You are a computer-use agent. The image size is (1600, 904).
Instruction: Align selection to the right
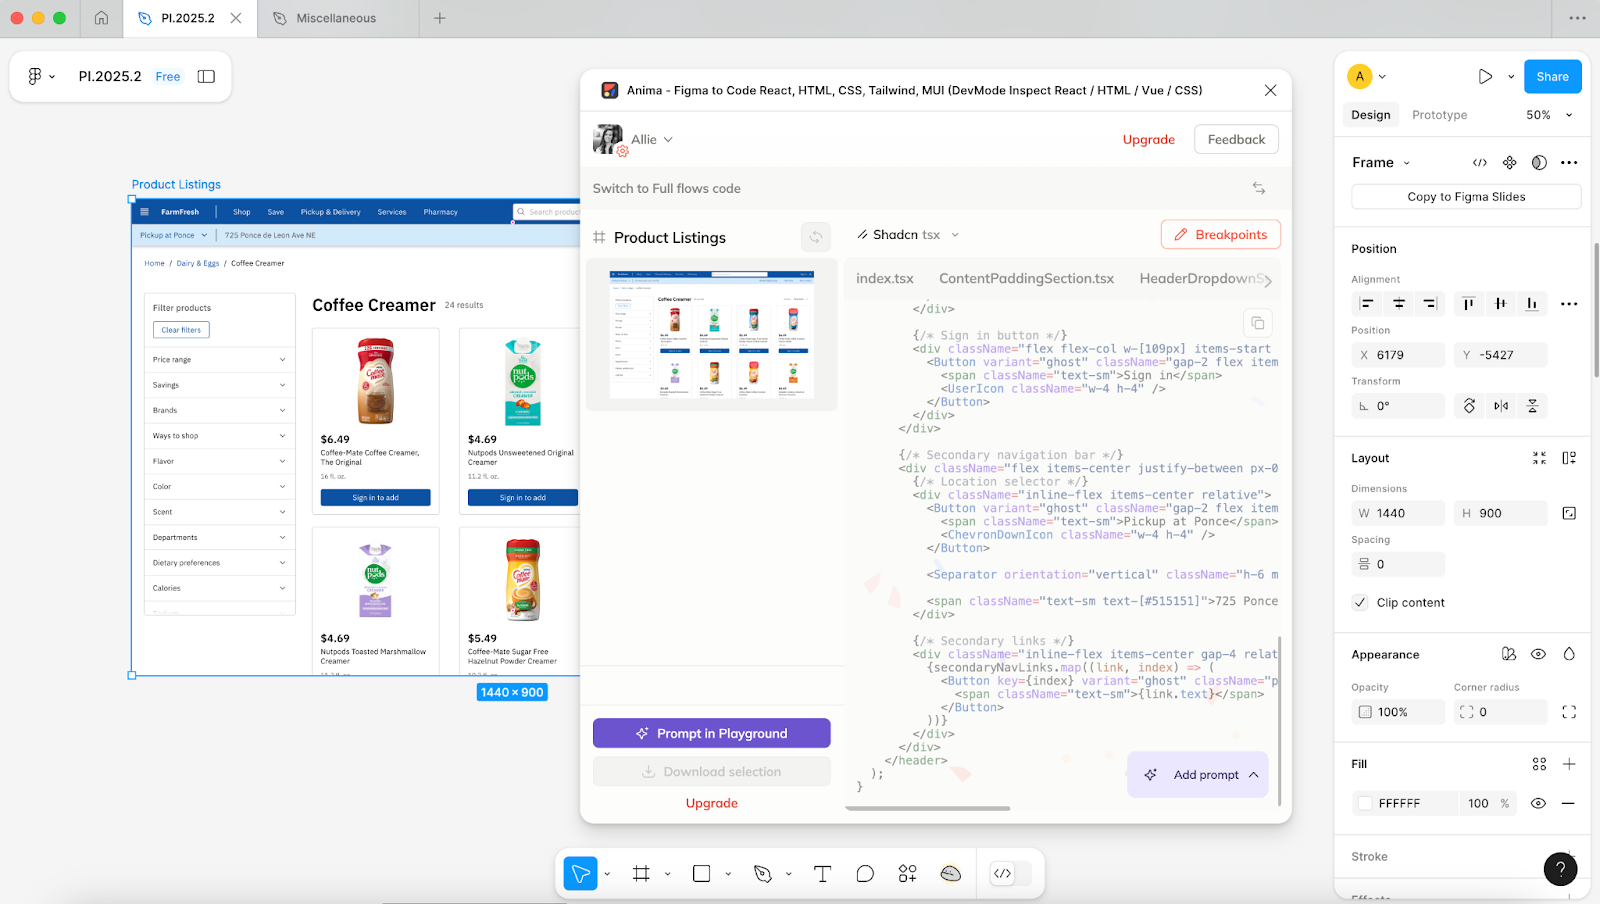click(x=1430, y=304)
